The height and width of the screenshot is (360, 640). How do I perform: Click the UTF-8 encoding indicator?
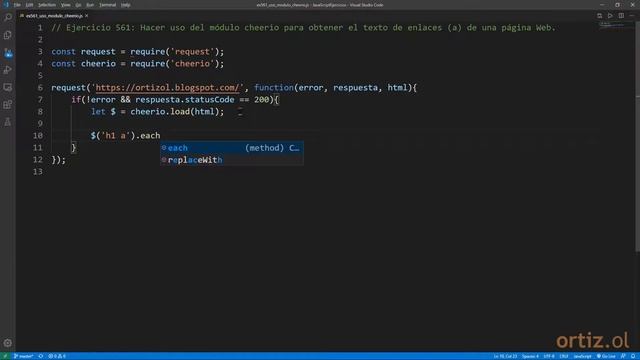(549, 356)
